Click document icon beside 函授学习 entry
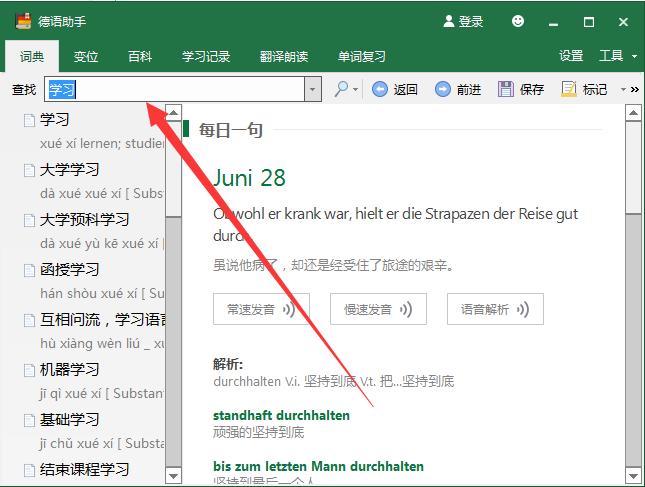This screenshot has height=487, width=645. 29,270
